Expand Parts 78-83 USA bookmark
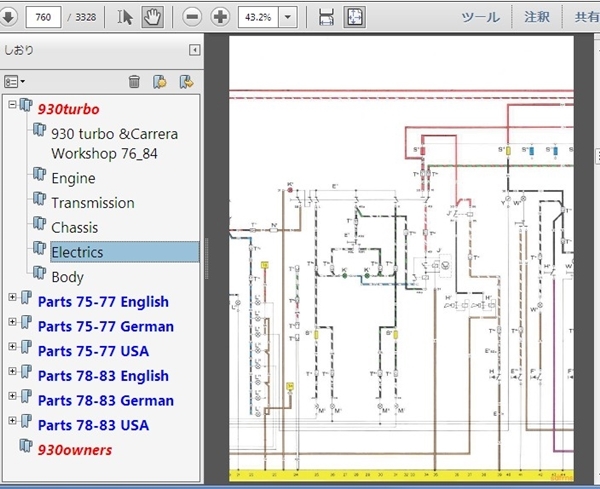This screenshot has width=600, height=489. pos(12,420)
